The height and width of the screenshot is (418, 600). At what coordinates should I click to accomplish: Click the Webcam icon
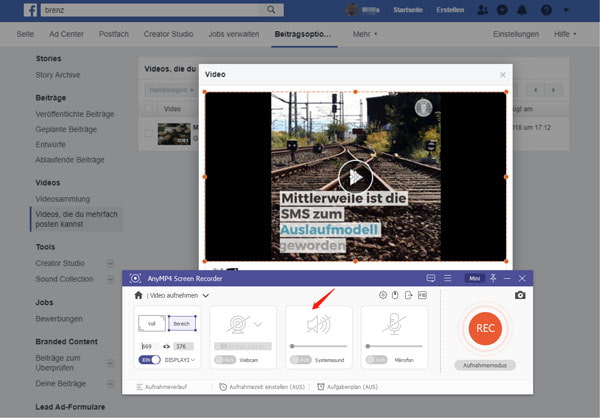237,324
